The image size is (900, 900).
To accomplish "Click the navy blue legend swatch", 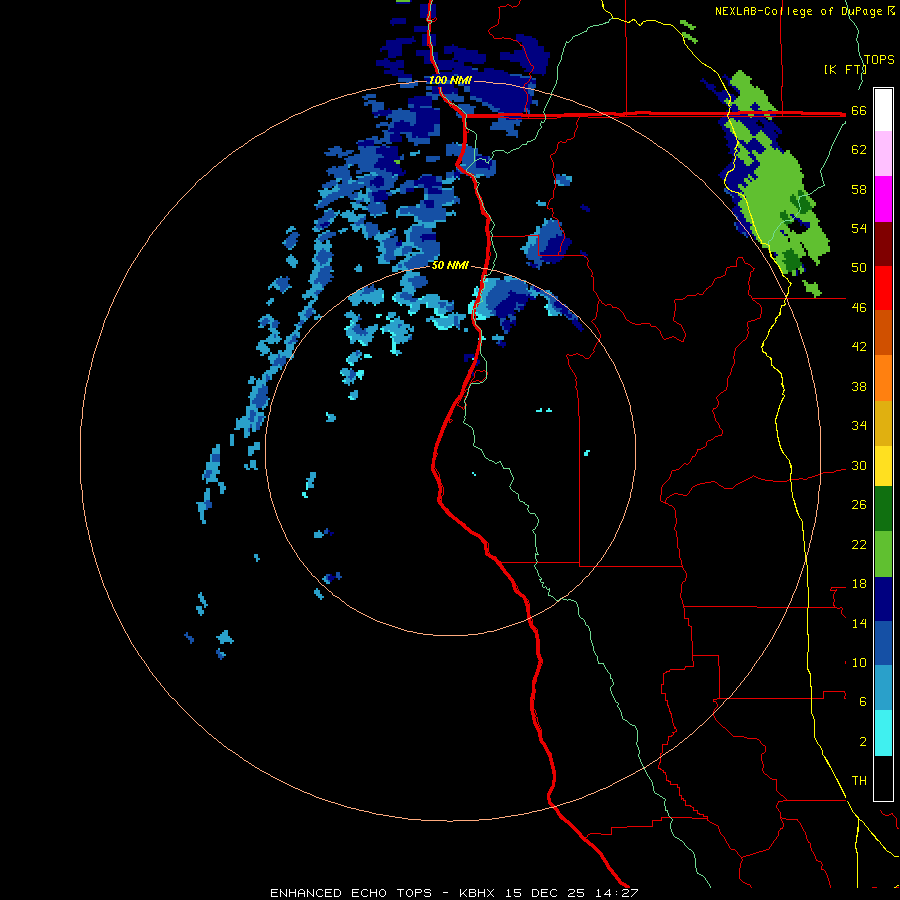I will 883,599.
